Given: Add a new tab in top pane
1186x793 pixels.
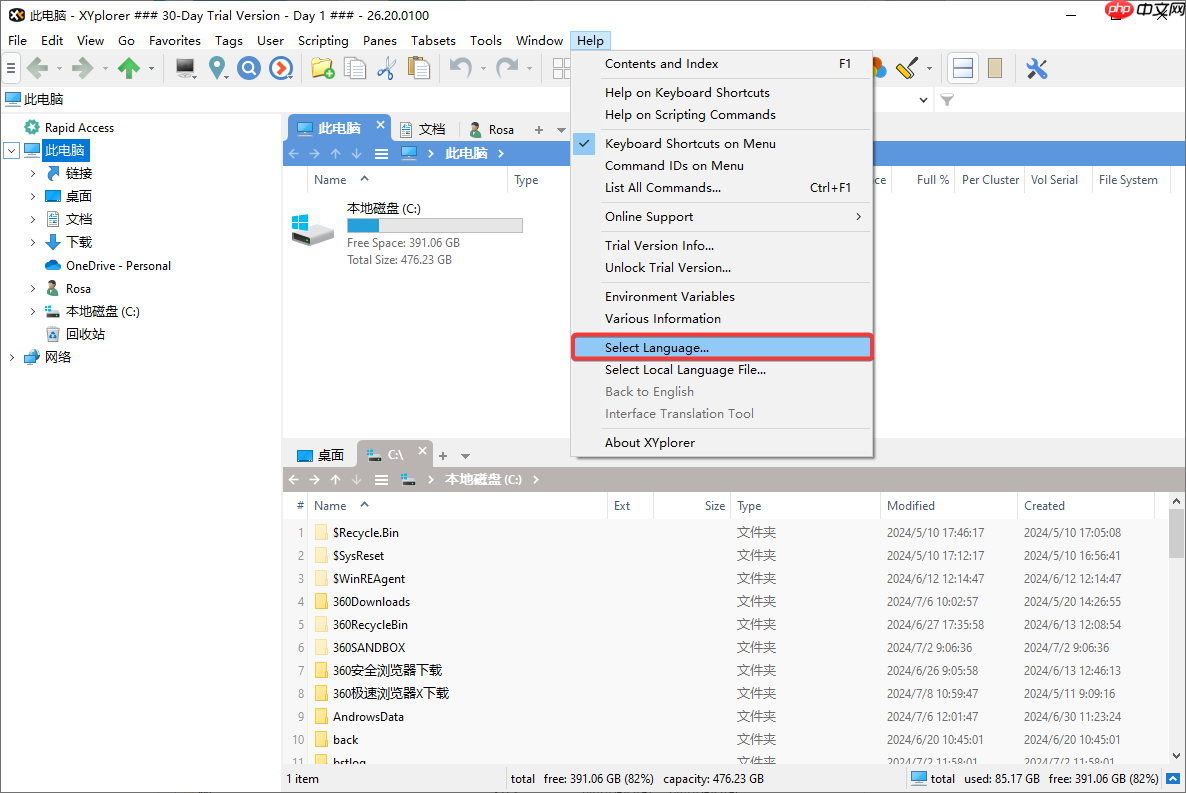Looking at the screenshot, I should (x=539, y=130).
